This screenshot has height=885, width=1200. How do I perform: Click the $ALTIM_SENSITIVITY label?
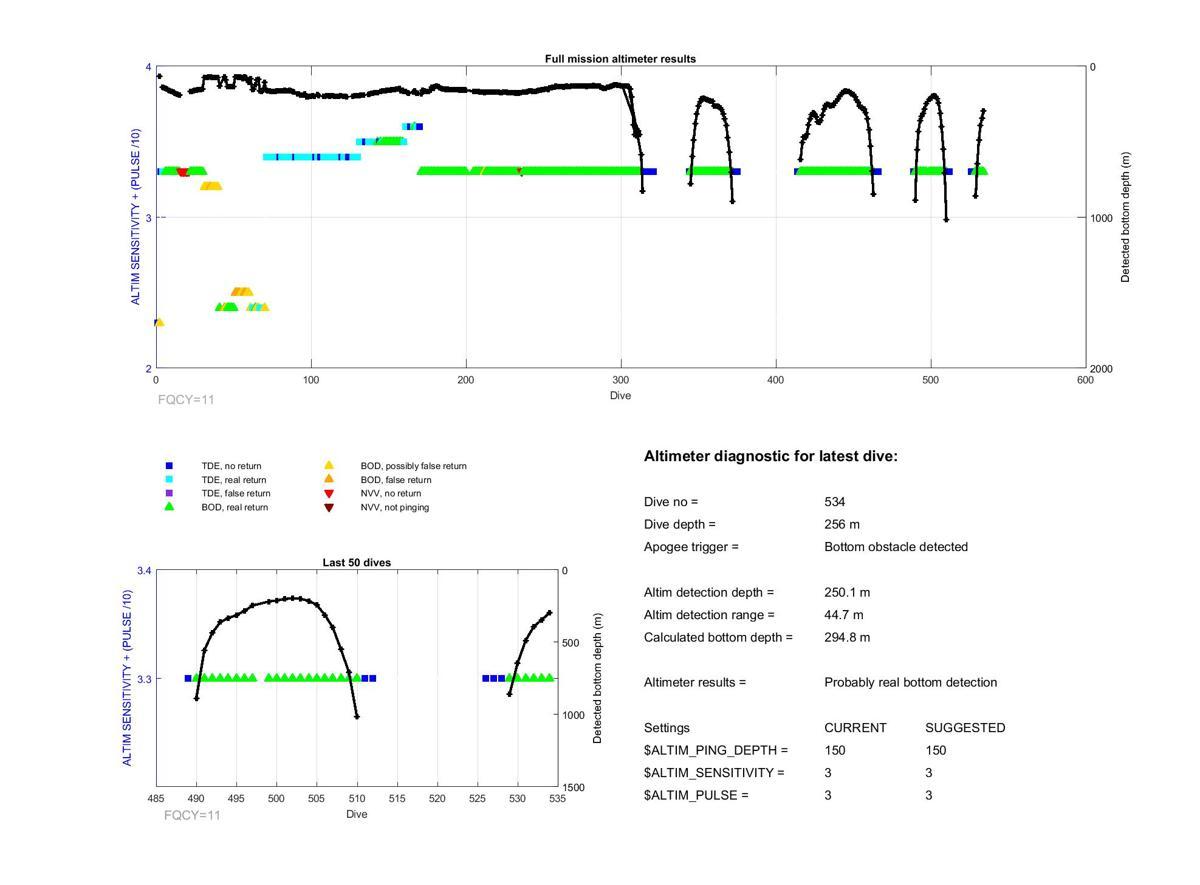(714, 773)
